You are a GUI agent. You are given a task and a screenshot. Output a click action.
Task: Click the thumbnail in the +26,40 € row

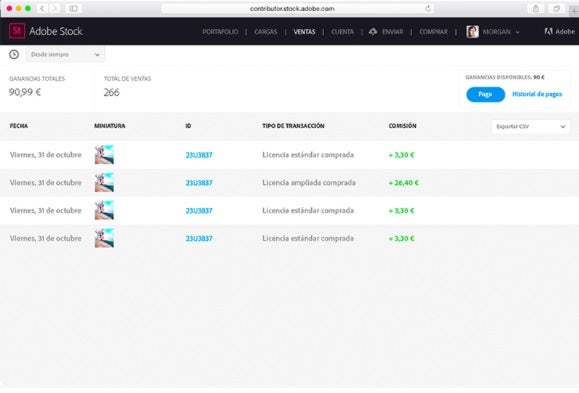104,182
